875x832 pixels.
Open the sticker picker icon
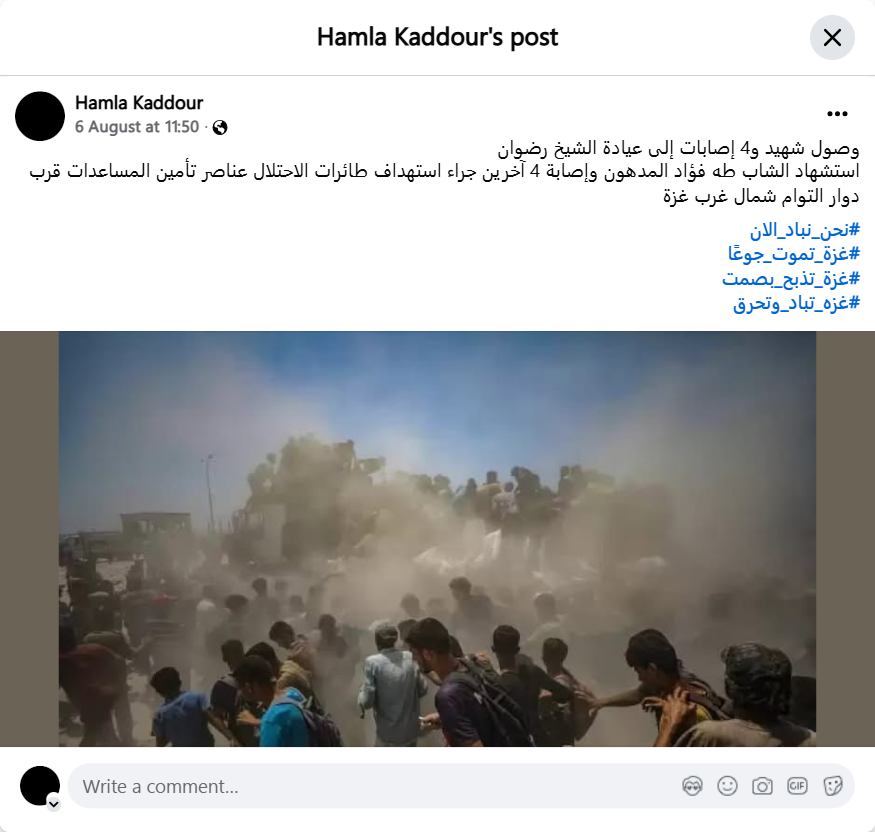coord(832,786)
